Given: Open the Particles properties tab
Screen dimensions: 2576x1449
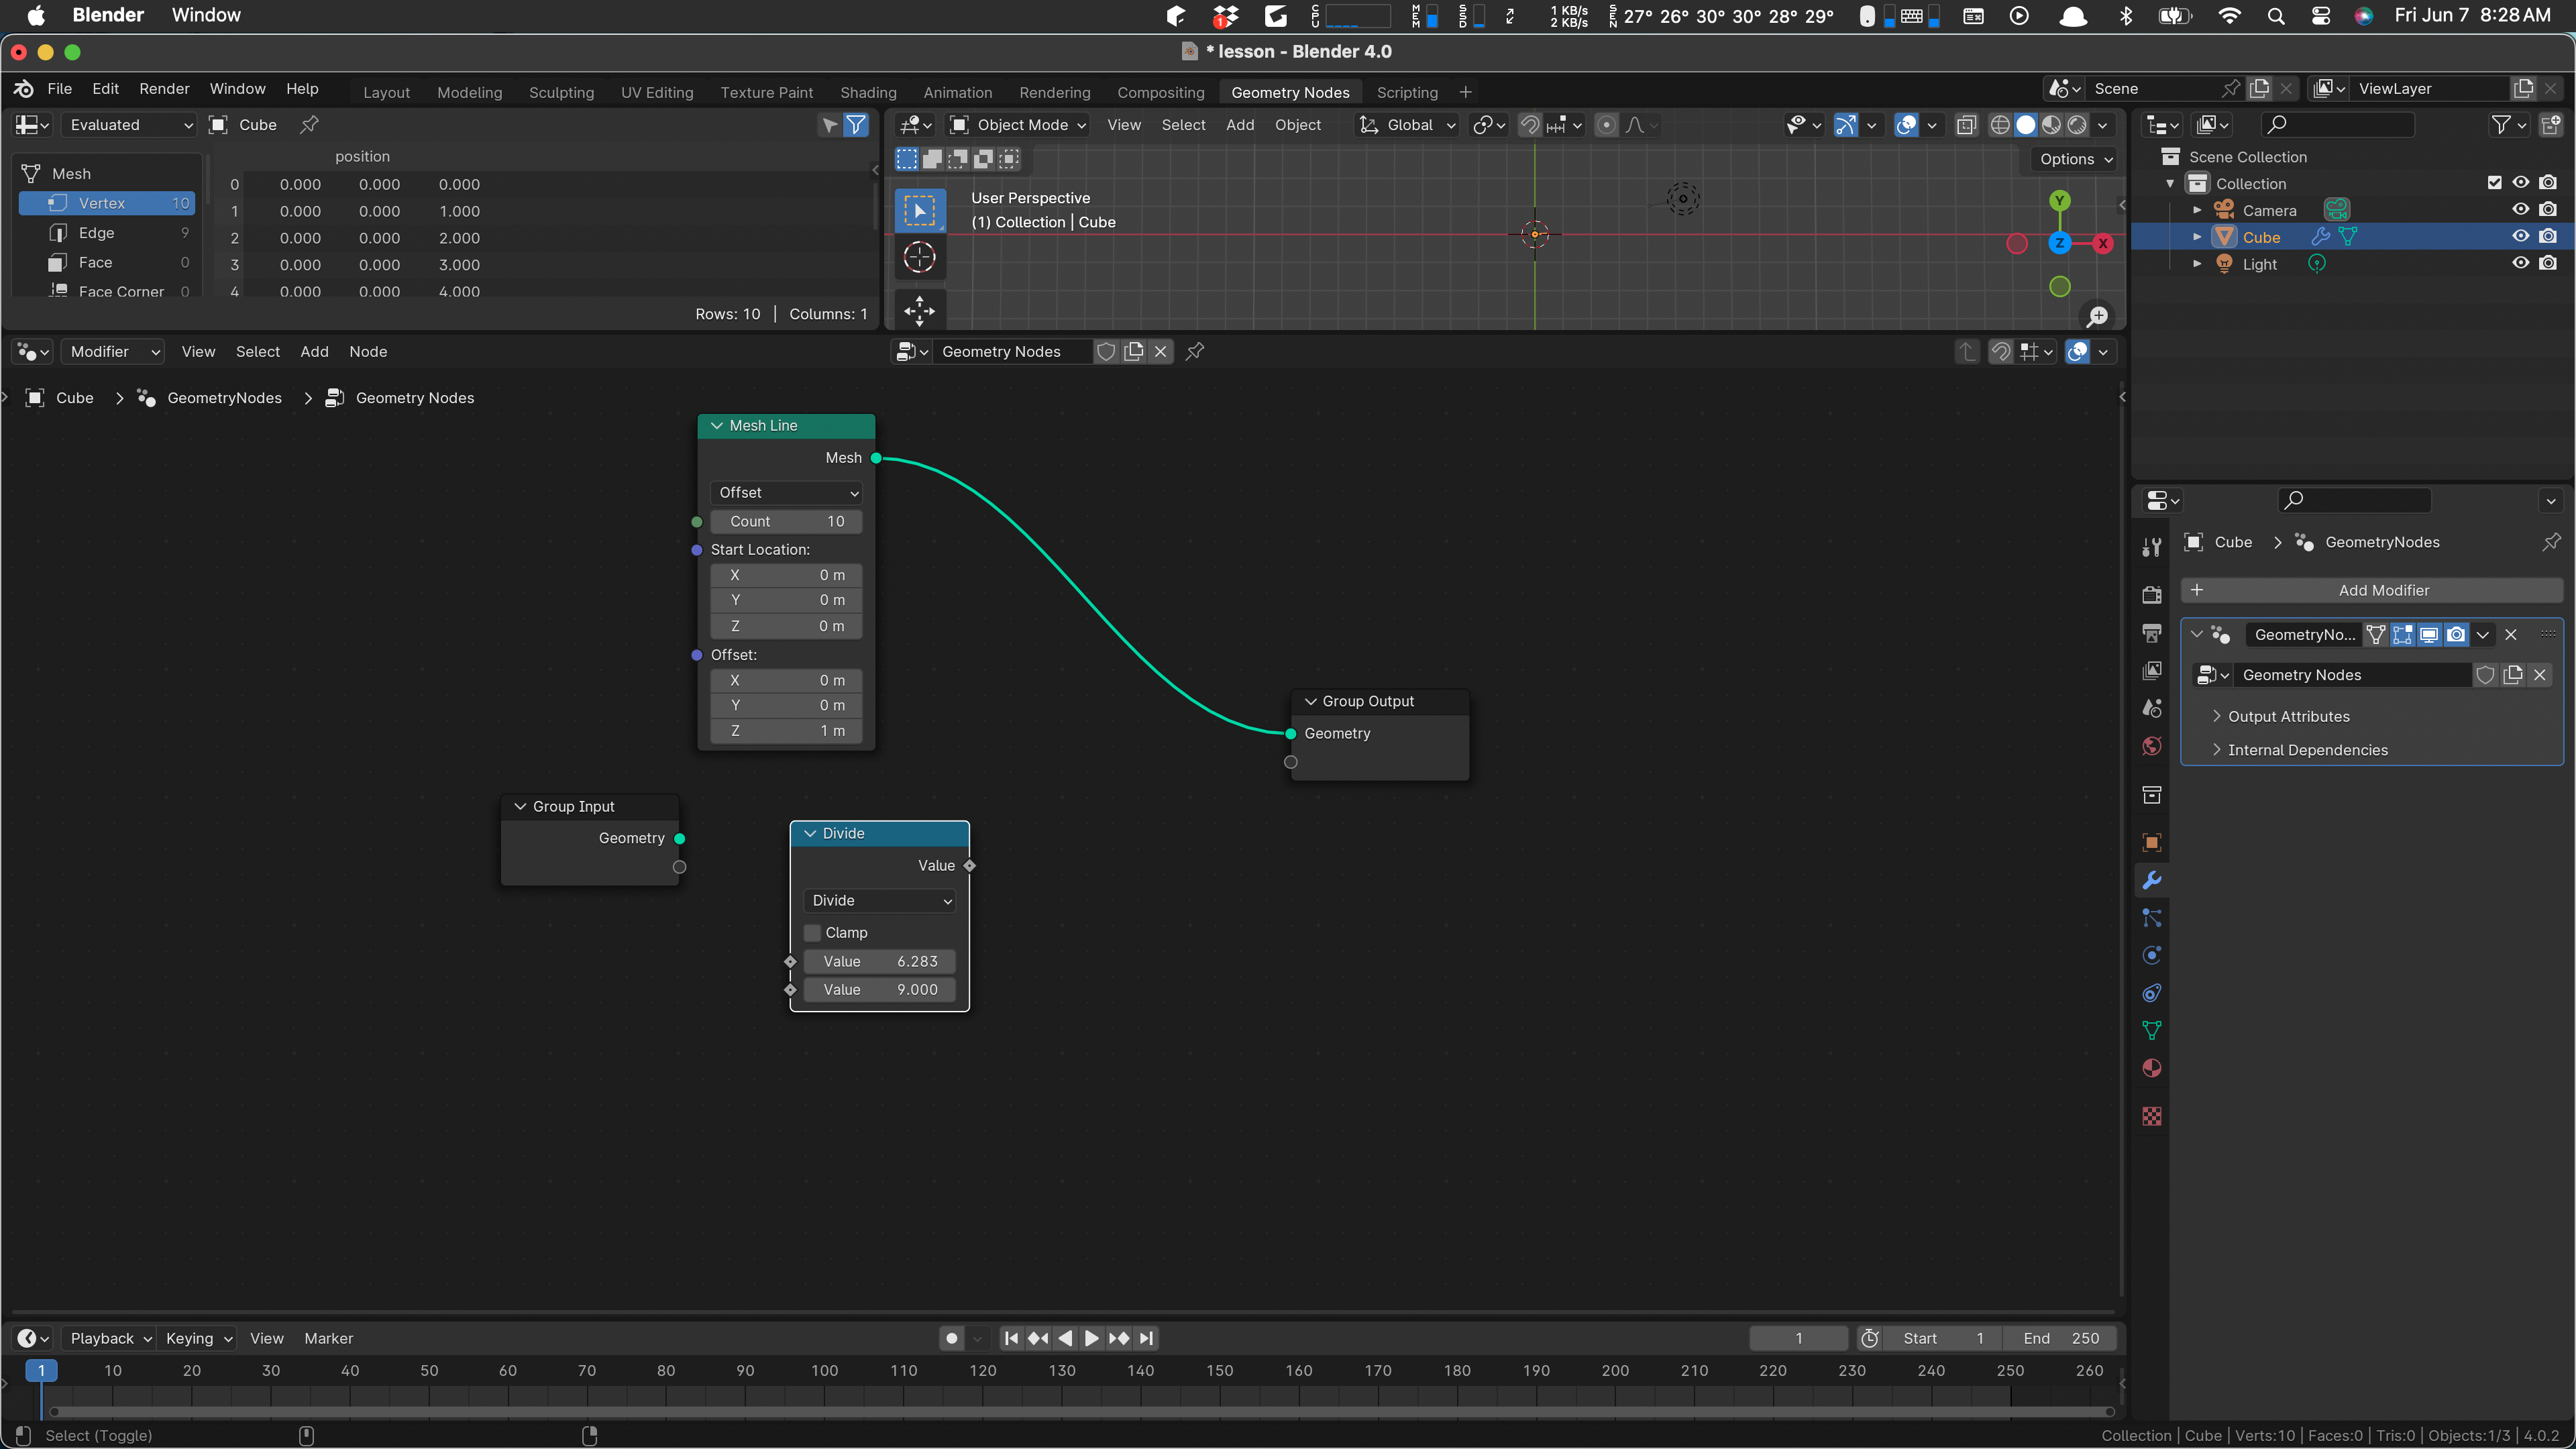Looking at the screenshot, I should [2152, 918].
